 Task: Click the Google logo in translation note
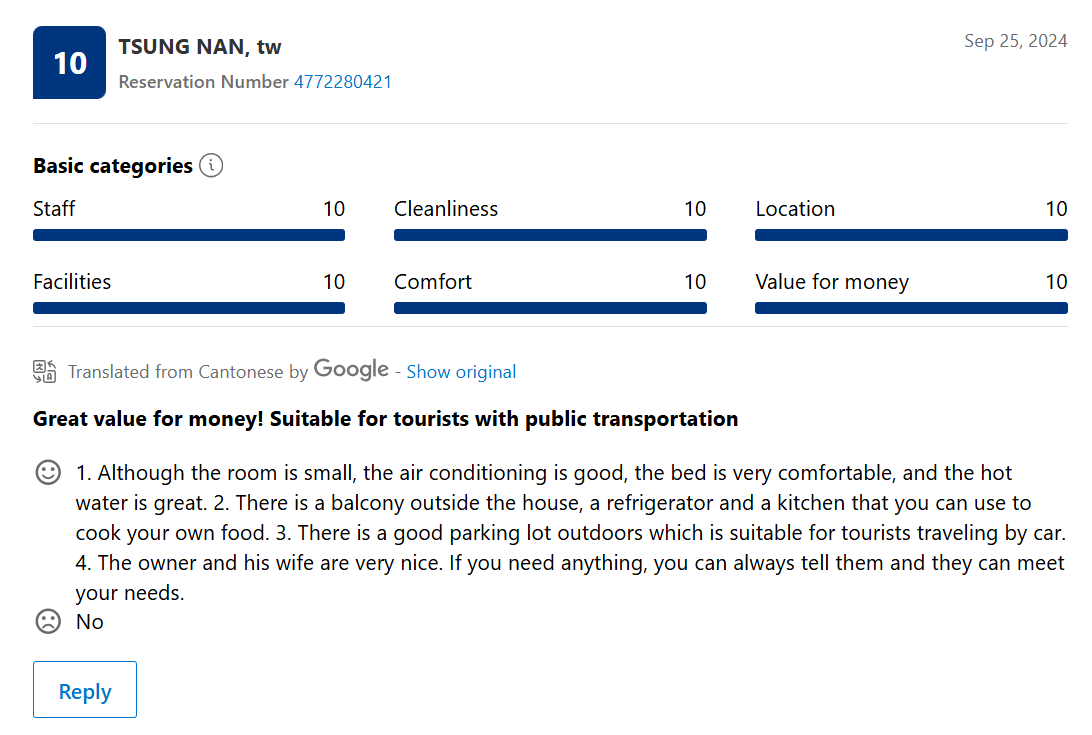pos(351,370)
